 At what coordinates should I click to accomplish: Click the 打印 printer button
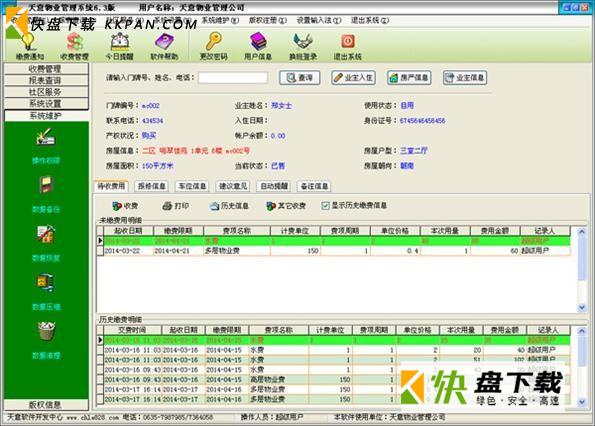click(175, 206)
